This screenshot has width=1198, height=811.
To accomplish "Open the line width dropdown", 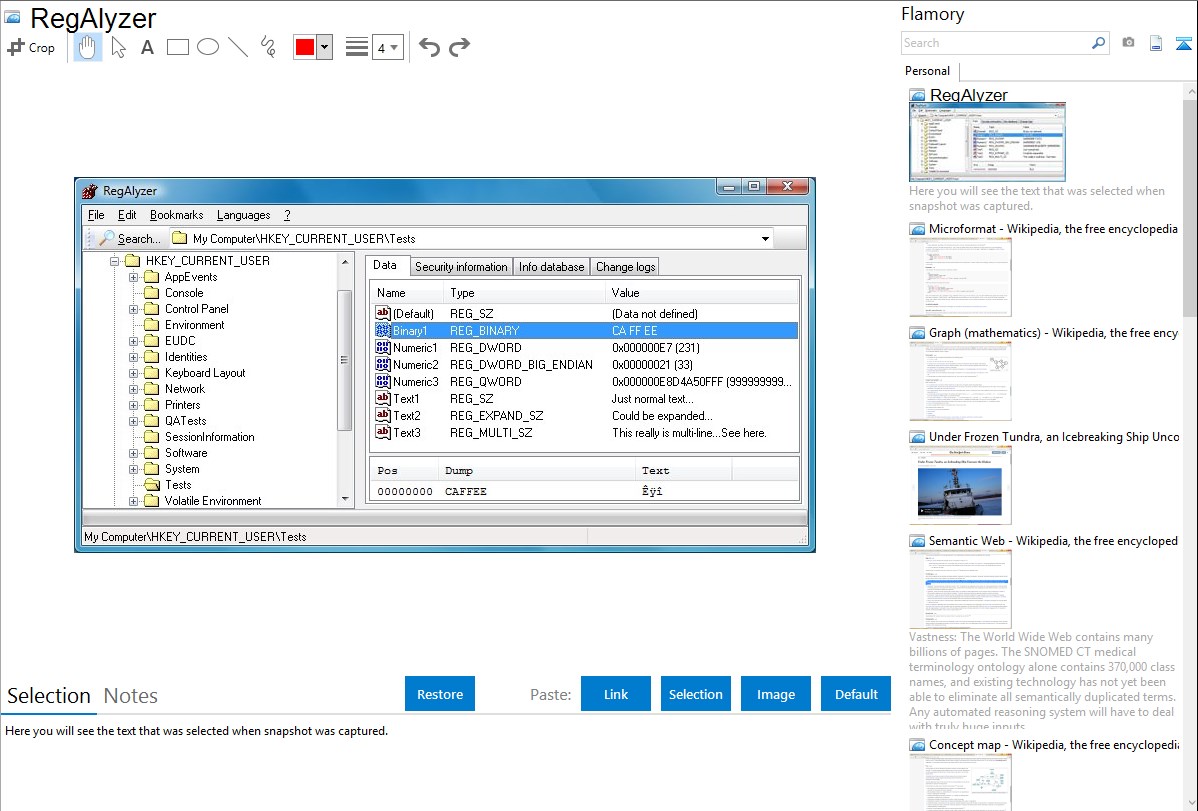I will [x=387, y=47].
